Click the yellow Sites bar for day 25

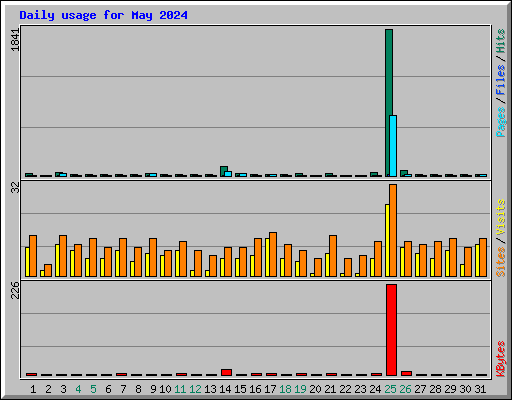[x=387, y=240]
